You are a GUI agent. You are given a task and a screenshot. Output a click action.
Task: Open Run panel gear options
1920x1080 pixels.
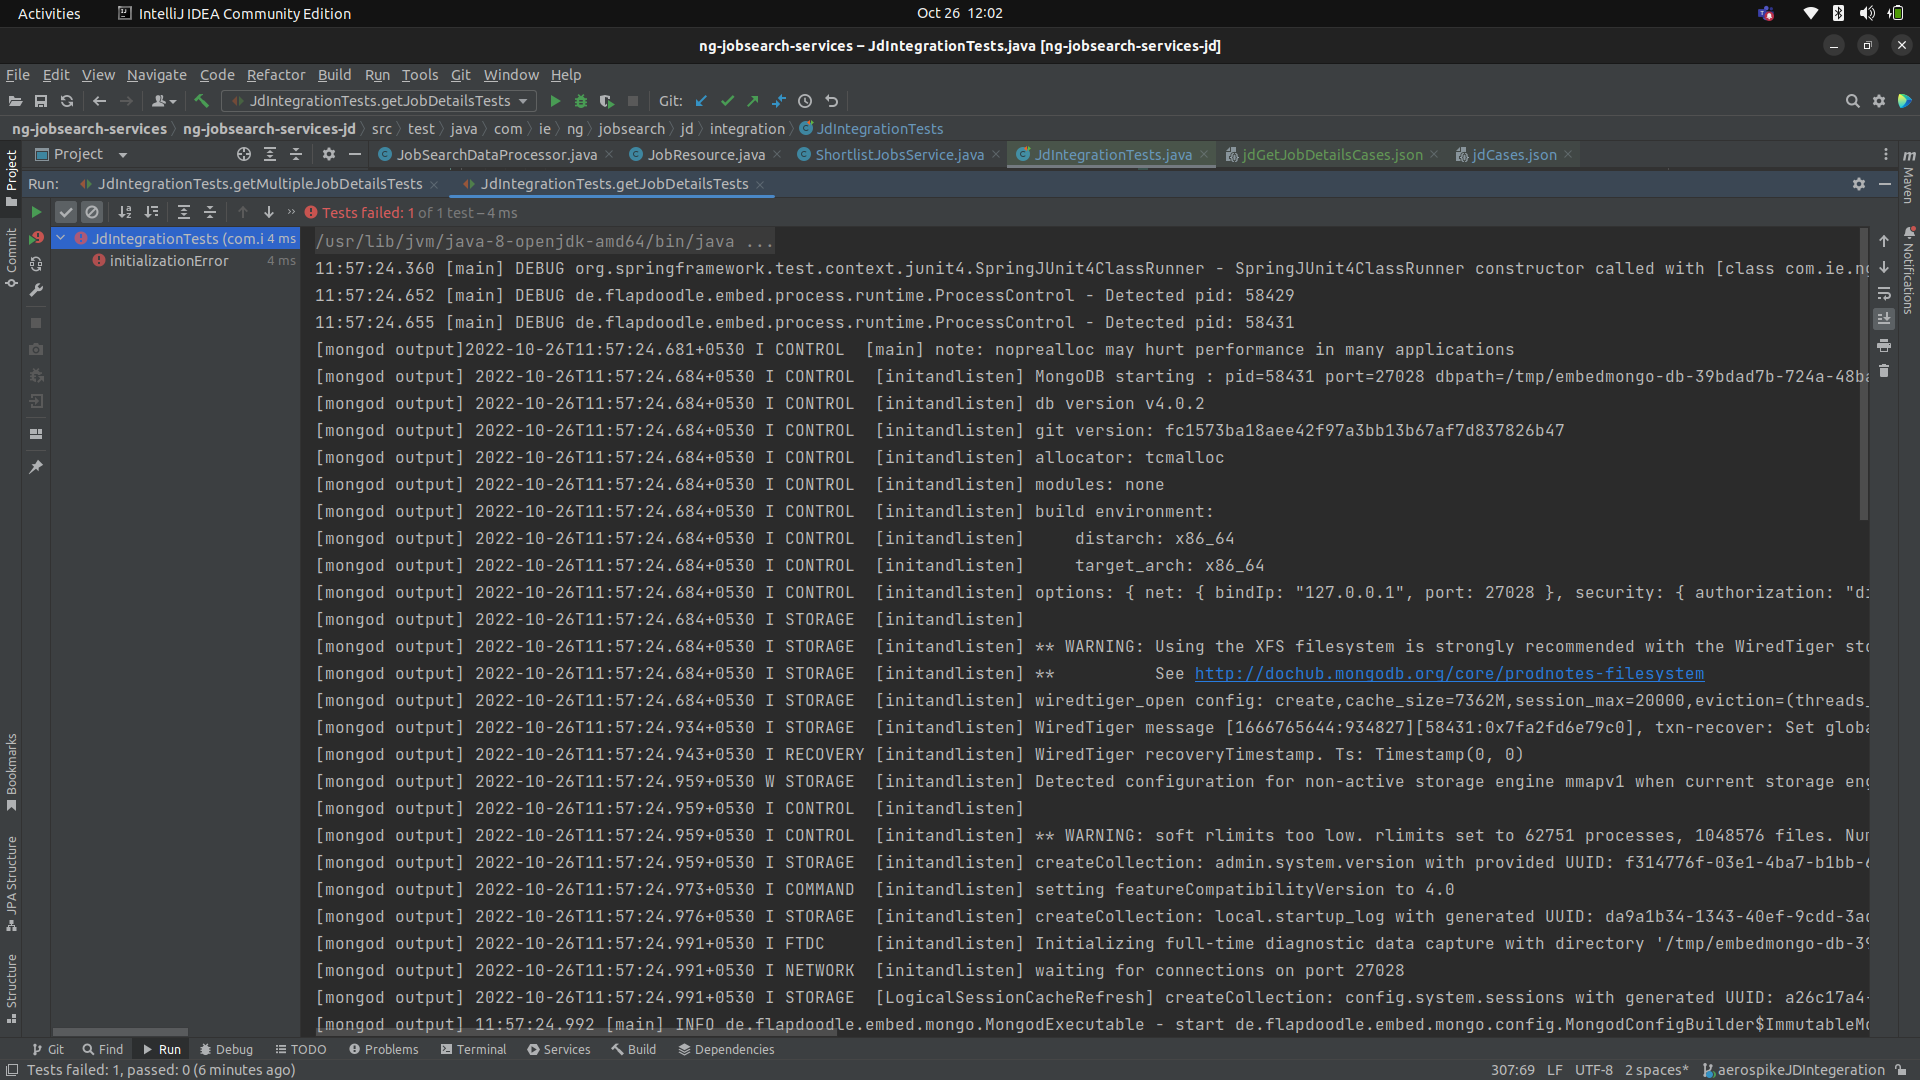pos(1859,184)
